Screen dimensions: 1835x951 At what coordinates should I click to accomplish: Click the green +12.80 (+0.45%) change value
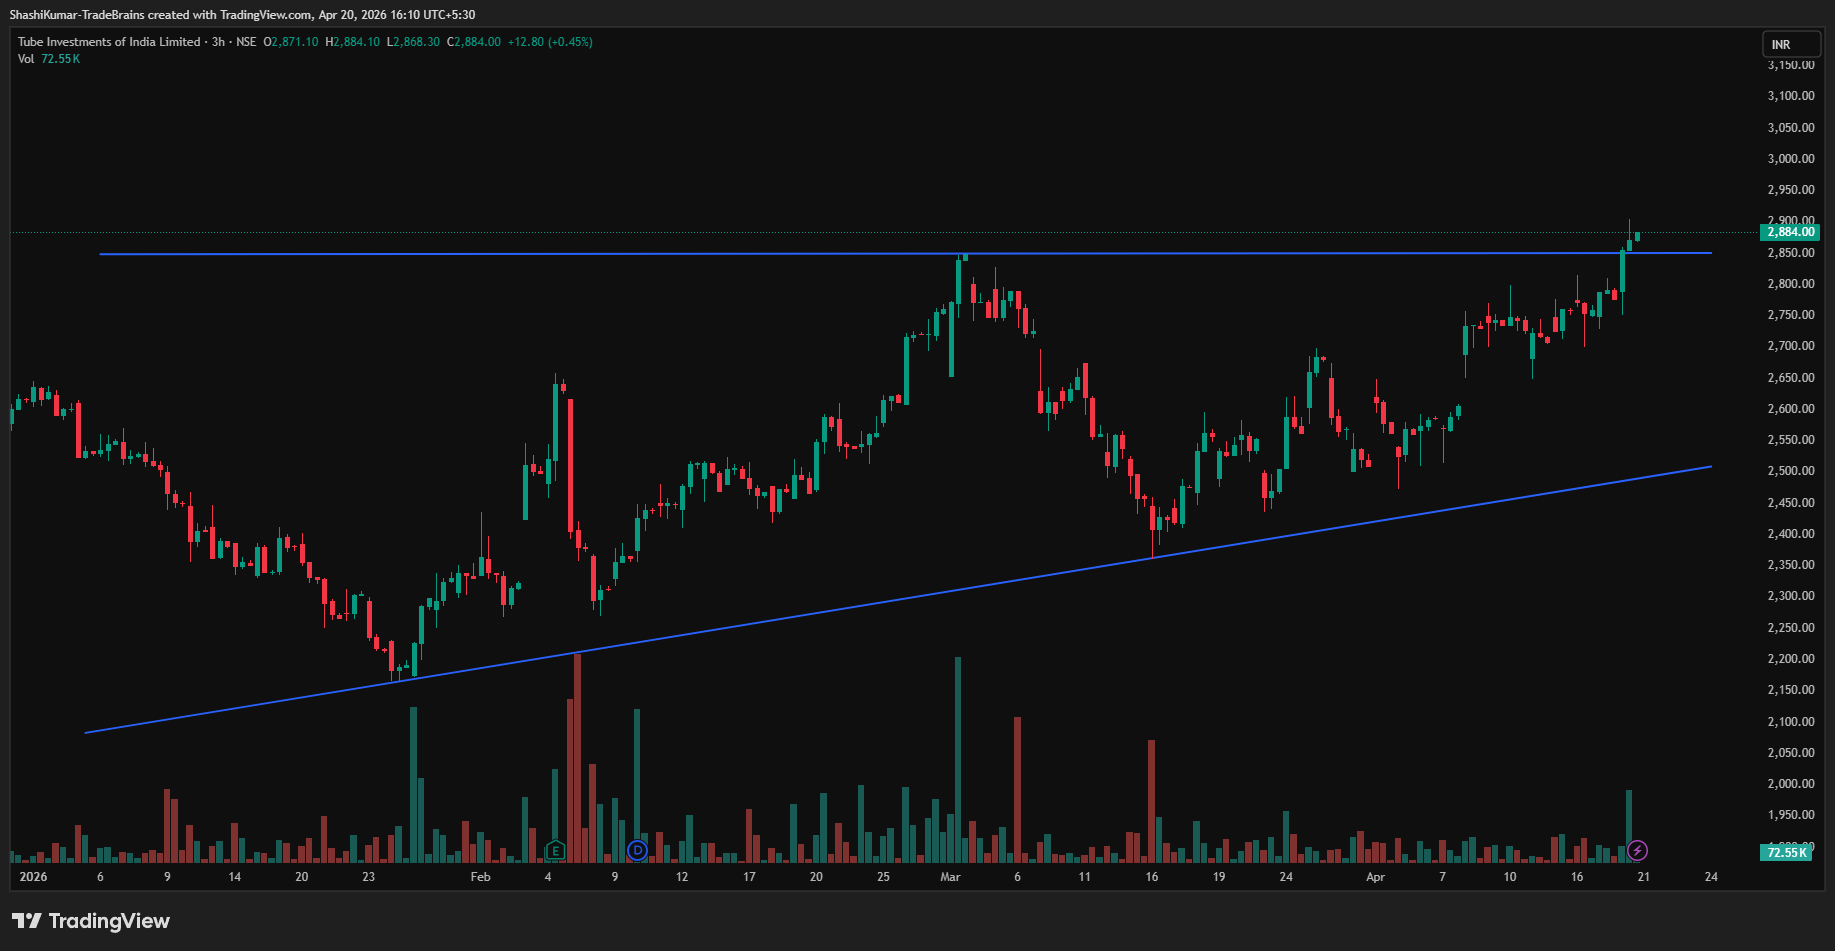pos(550,42)
